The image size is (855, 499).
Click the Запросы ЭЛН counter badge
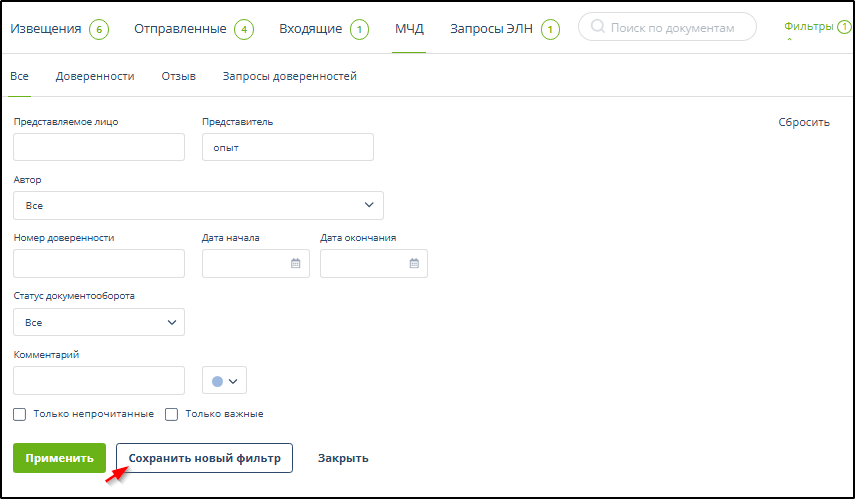(x=550, y=29)
